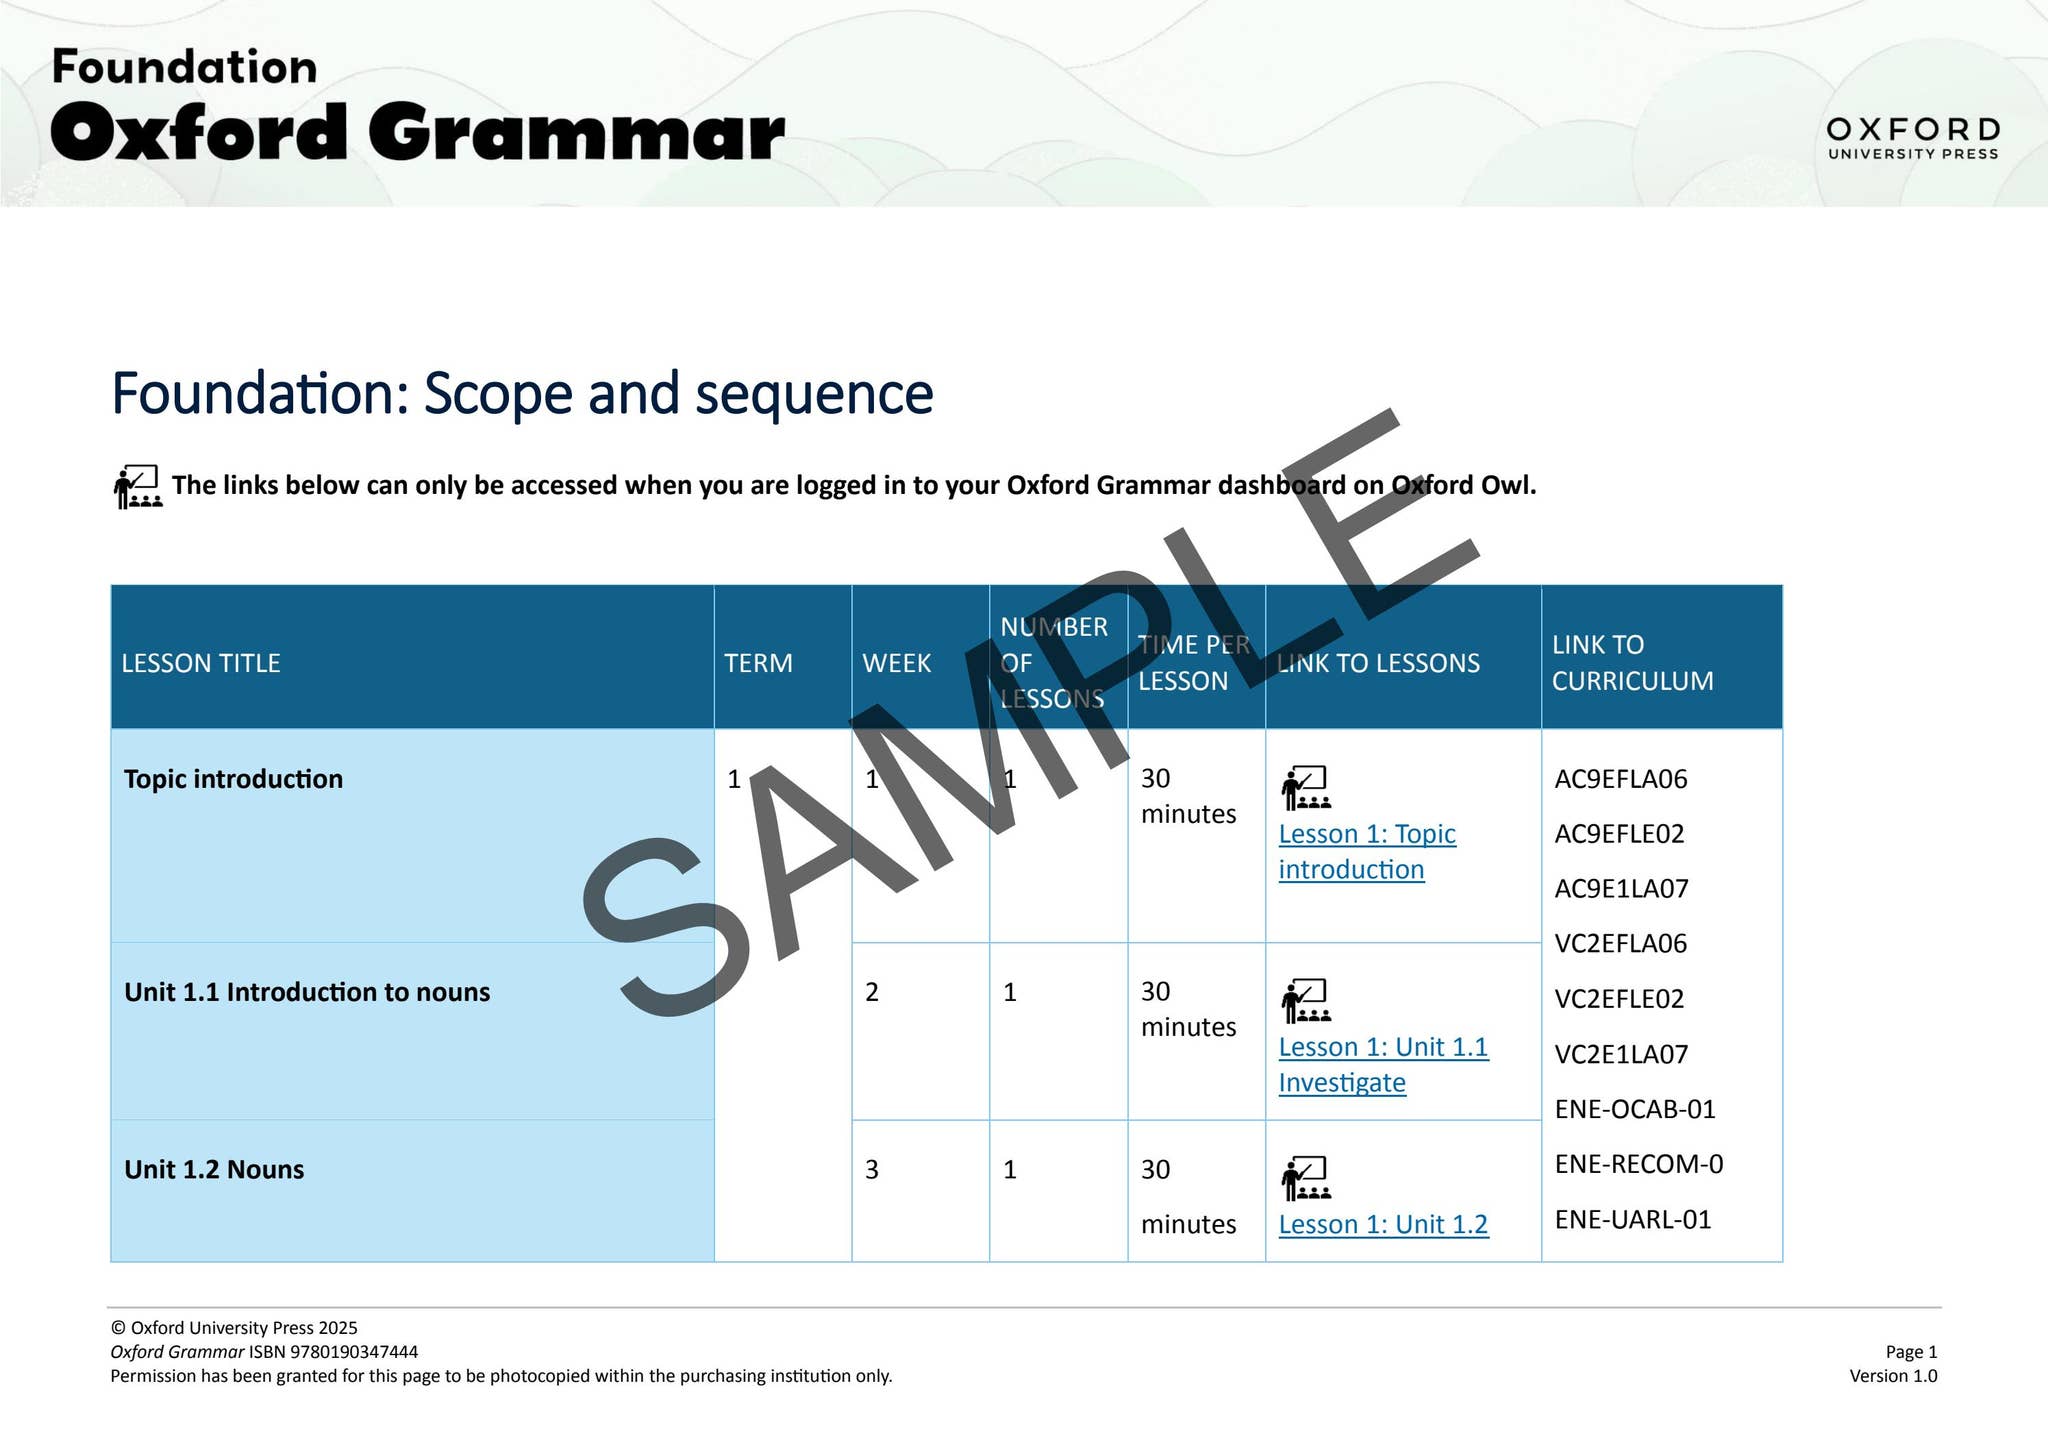The height and width of the screenshot is (1449, 2048).
Task: Click the presentation icon in the Unit 1.2 row
Action: pos(1305,1178)
